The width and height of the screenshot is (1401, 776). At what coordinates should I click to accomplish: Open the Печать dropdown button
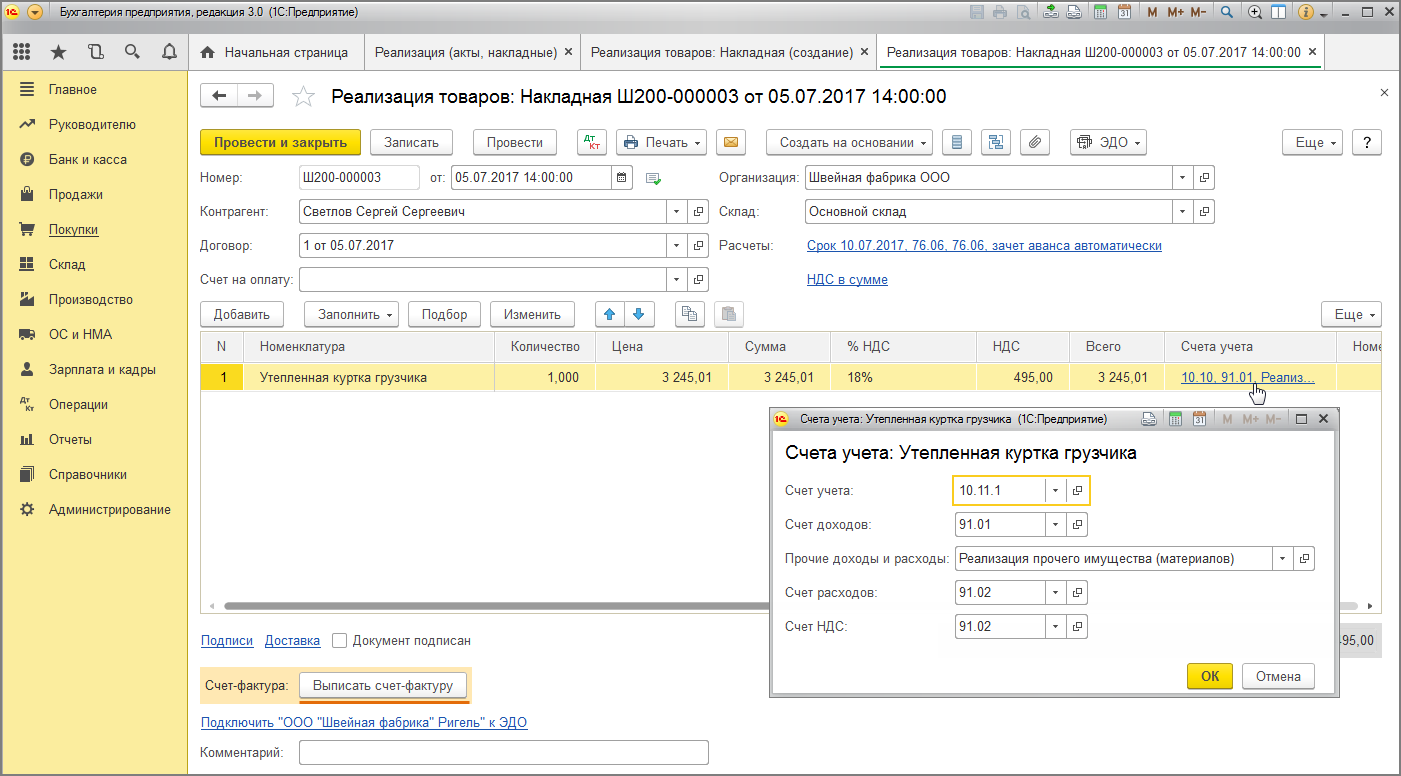pos(661,143)
